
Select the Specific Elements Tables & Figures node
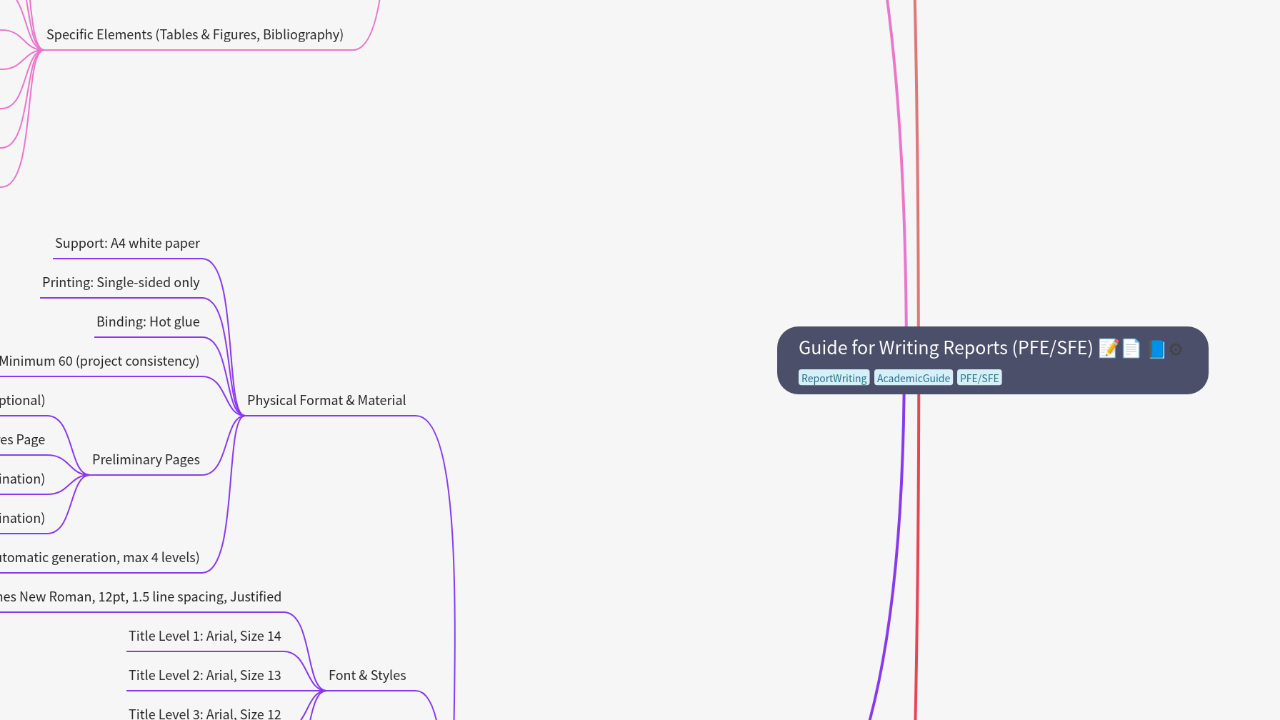click(194, 34)
